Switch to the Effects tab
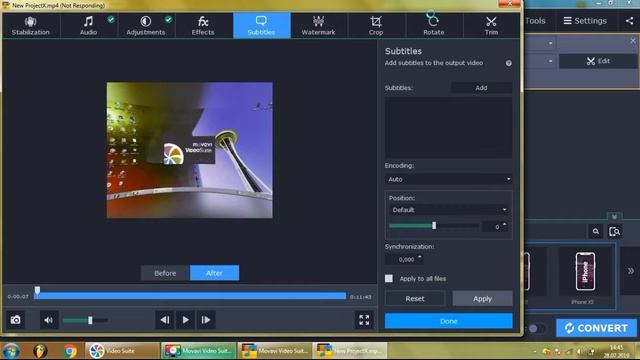 click(203, 26)
